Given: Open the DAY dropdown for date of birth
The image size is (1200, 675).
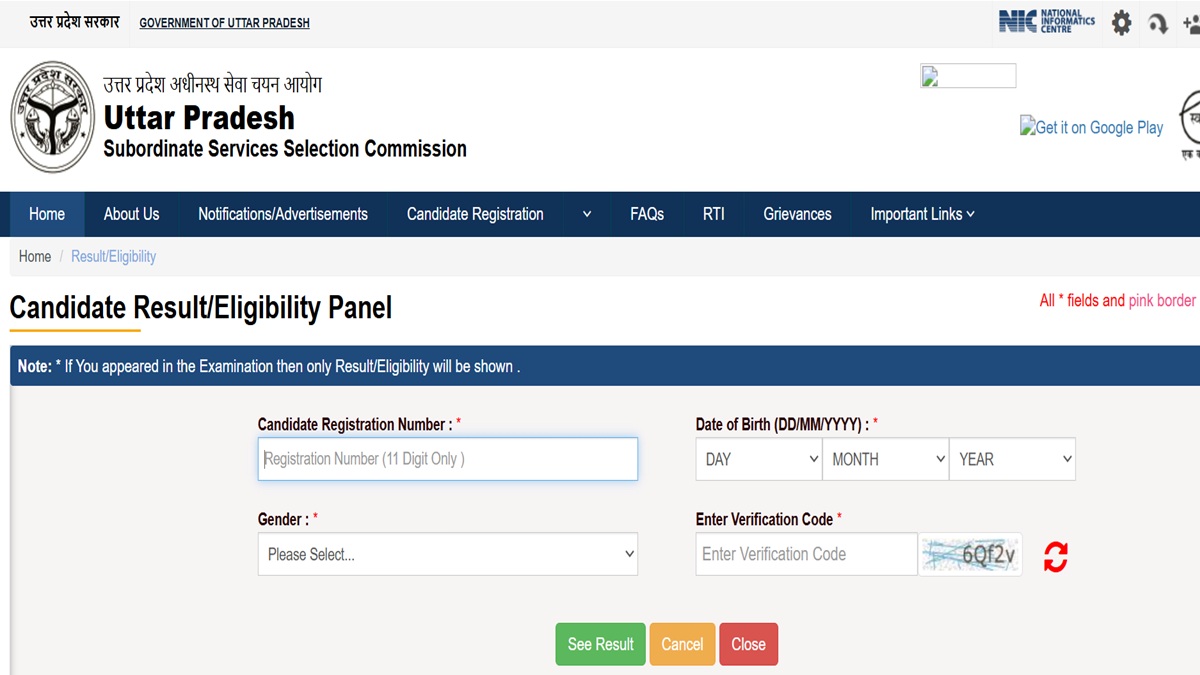Looking at the screenshot, I should coord(760,459).
